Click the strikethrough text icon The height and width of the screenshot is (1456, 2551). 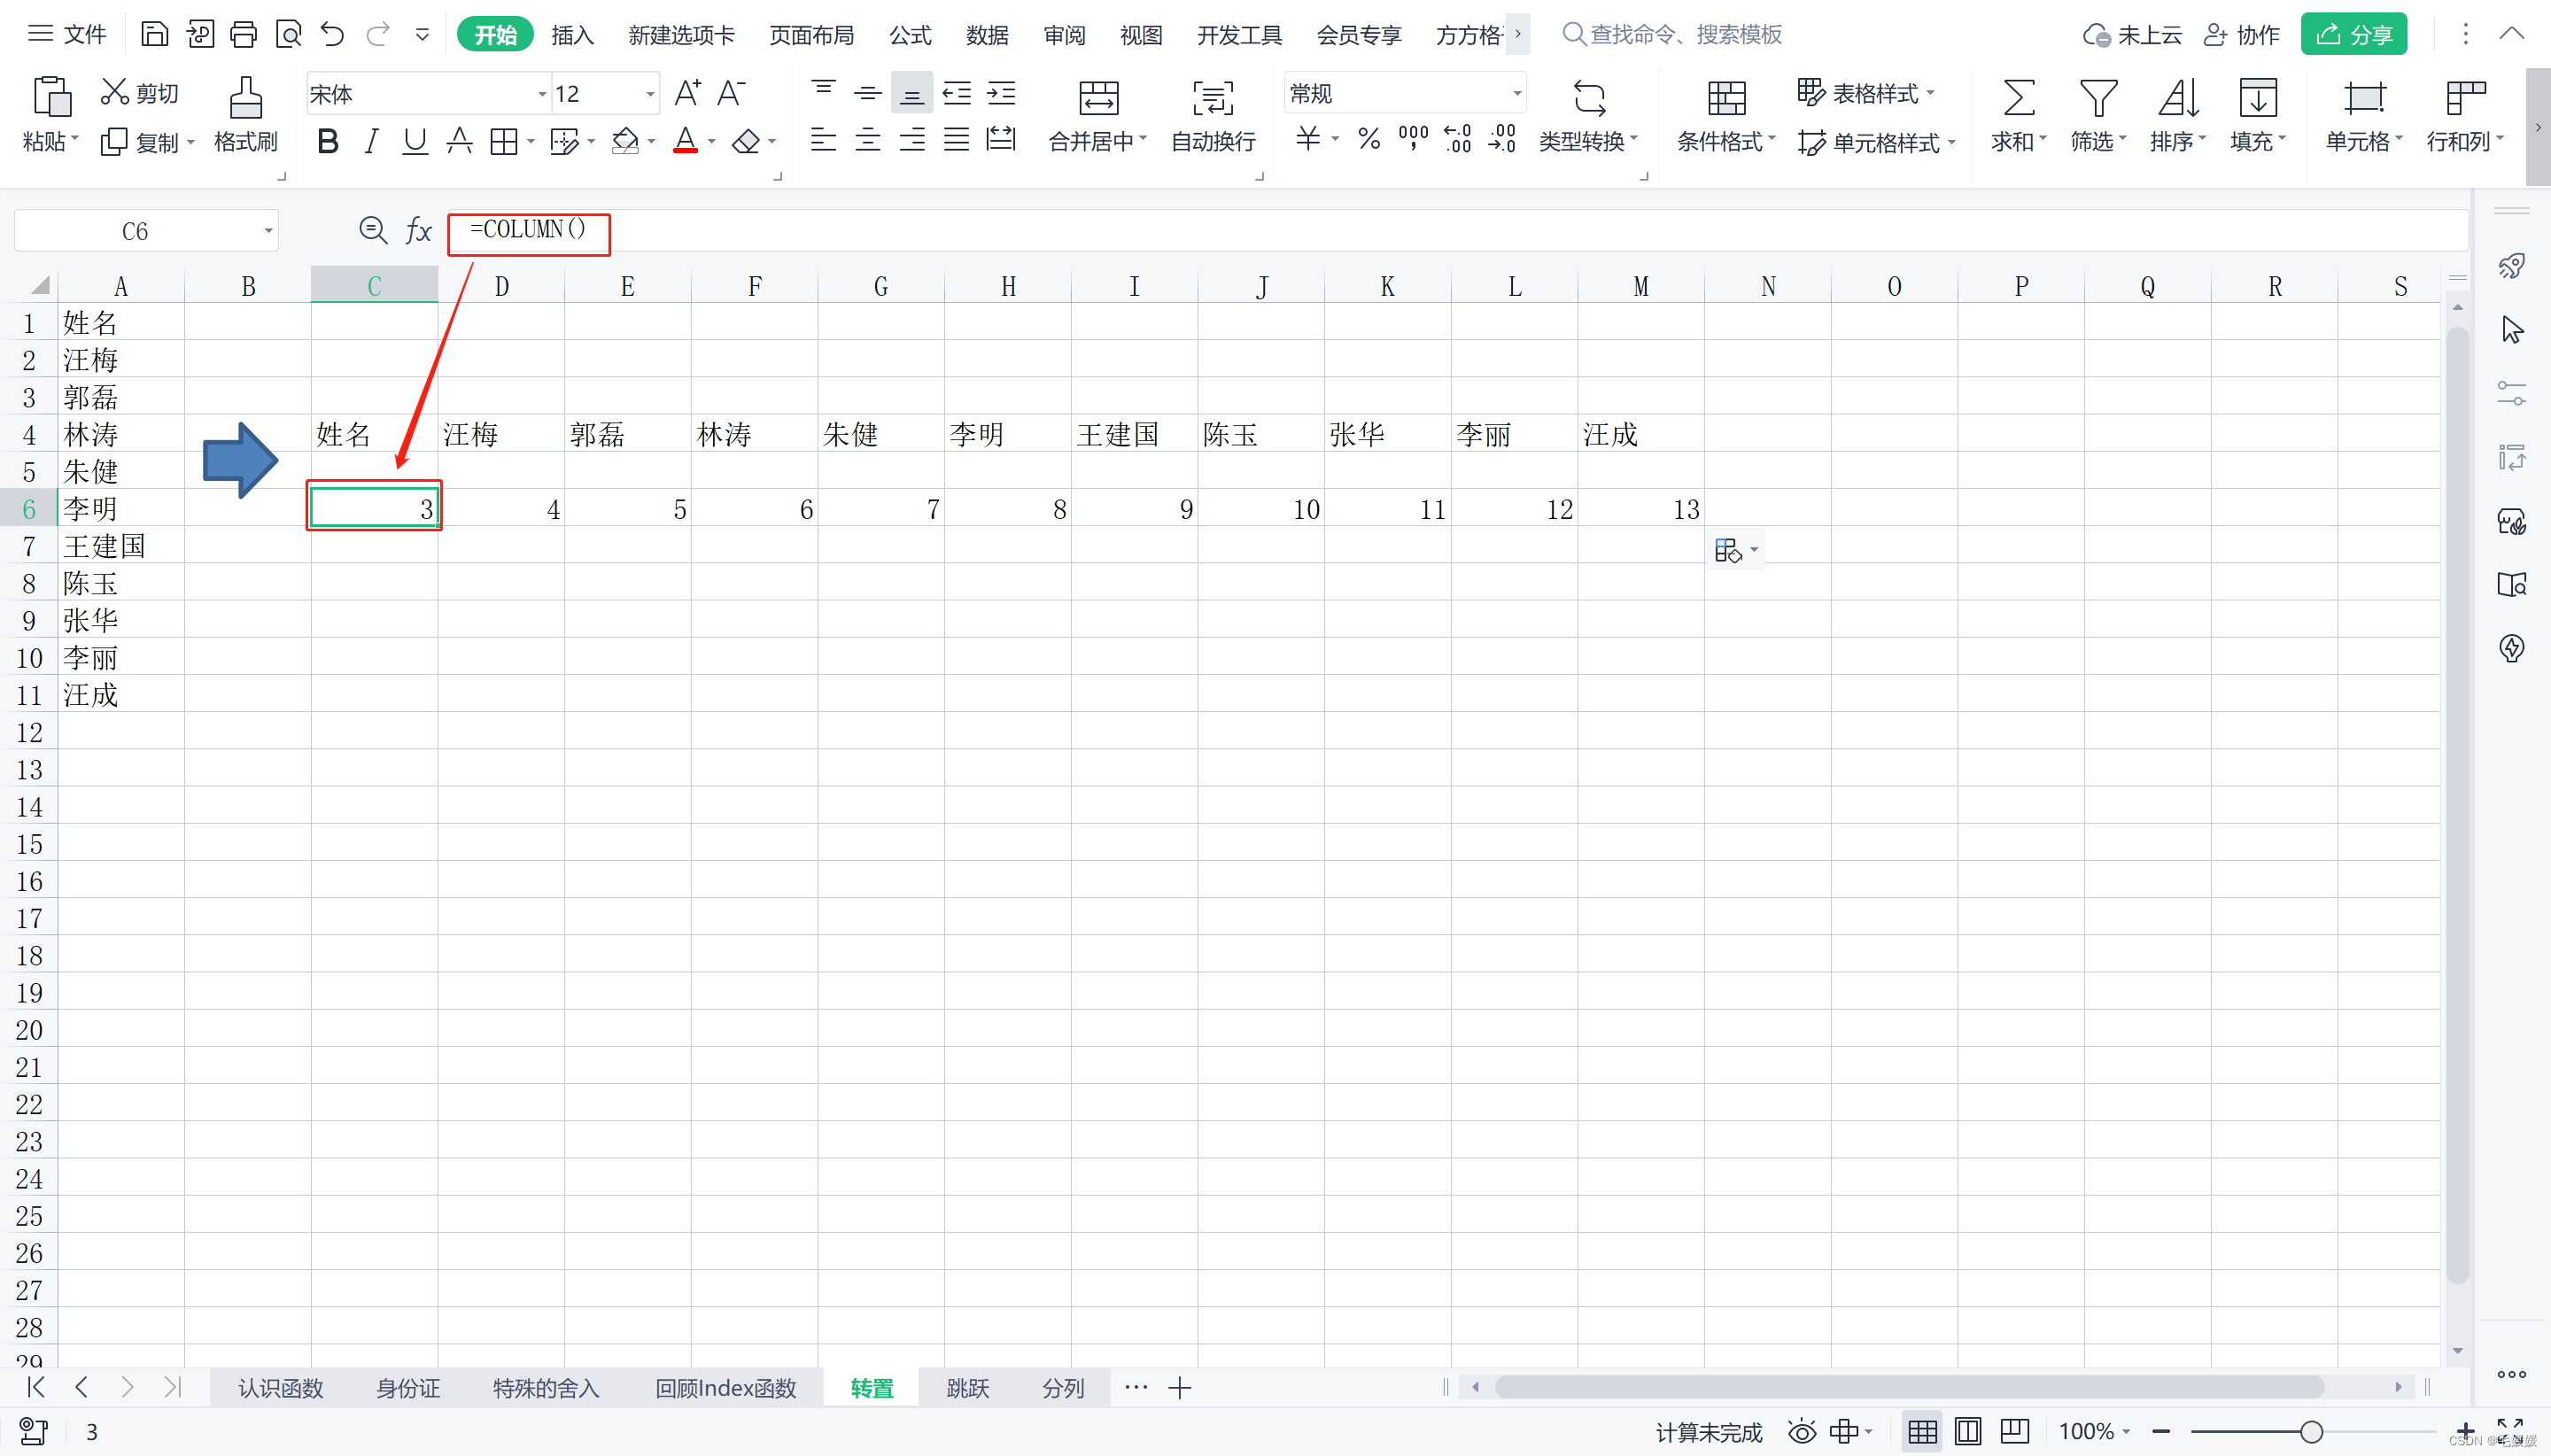tap(459, 141)
